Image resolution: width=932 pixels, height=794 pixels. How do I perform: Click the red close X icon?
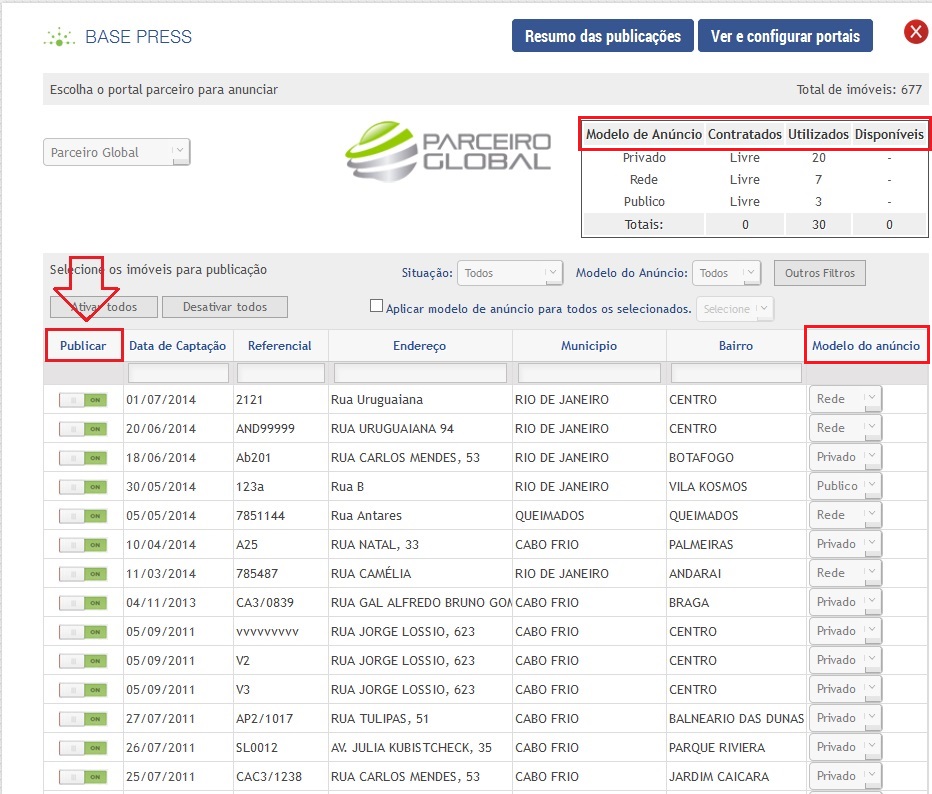click(x=915, y=33)
